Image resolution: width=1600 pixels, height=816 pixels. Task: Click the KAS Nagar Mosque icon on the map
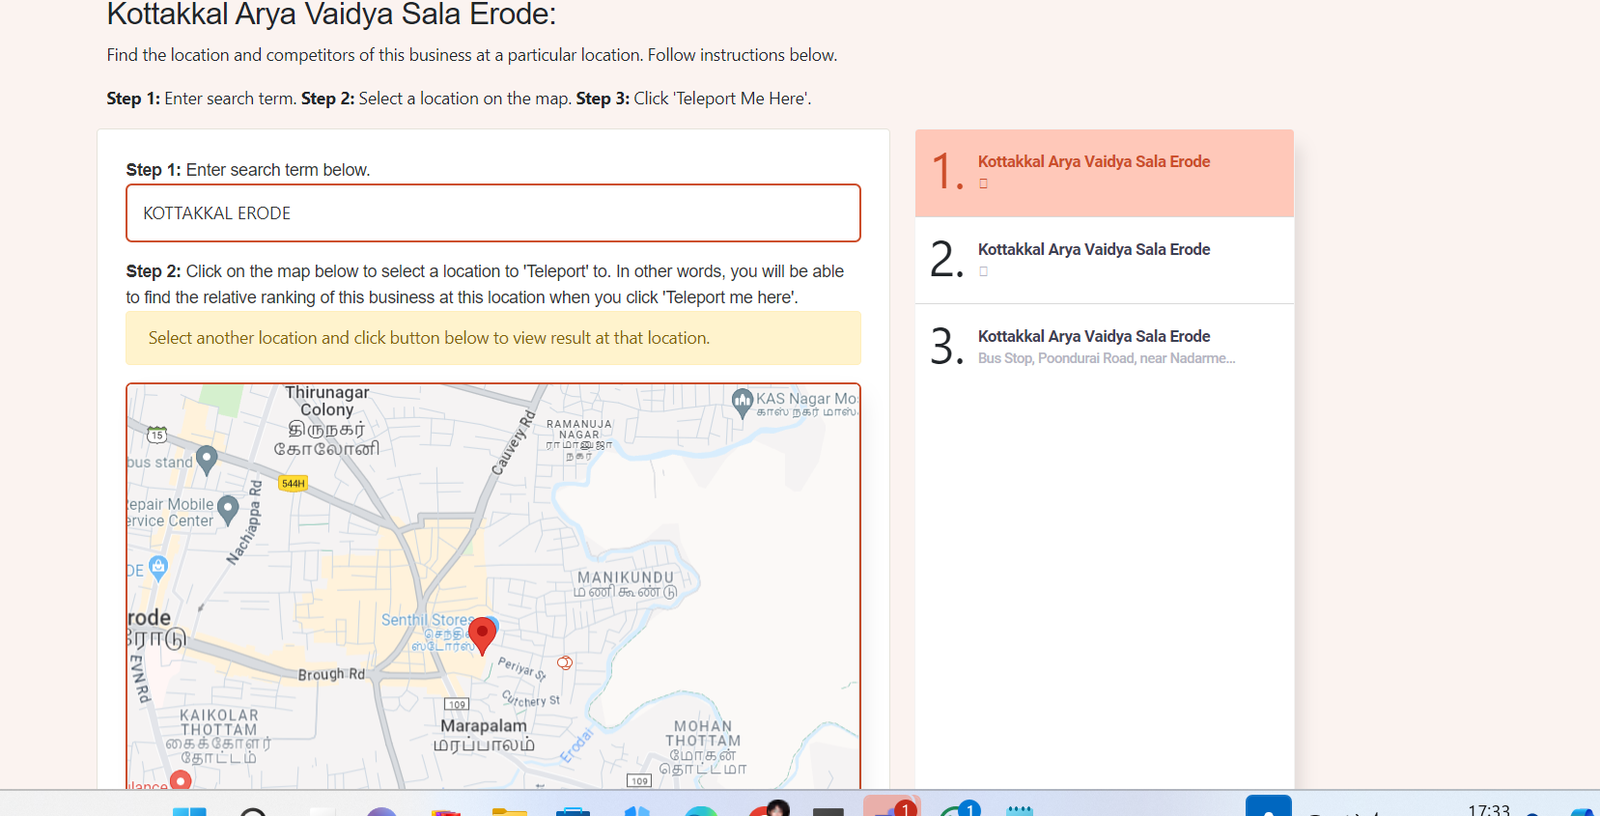click(x=742, y=403)
